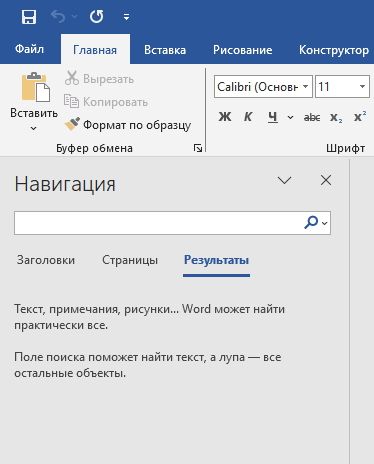Toggle underline Ч formatting
The image size is (374, 464).
[x=273, y=117]
